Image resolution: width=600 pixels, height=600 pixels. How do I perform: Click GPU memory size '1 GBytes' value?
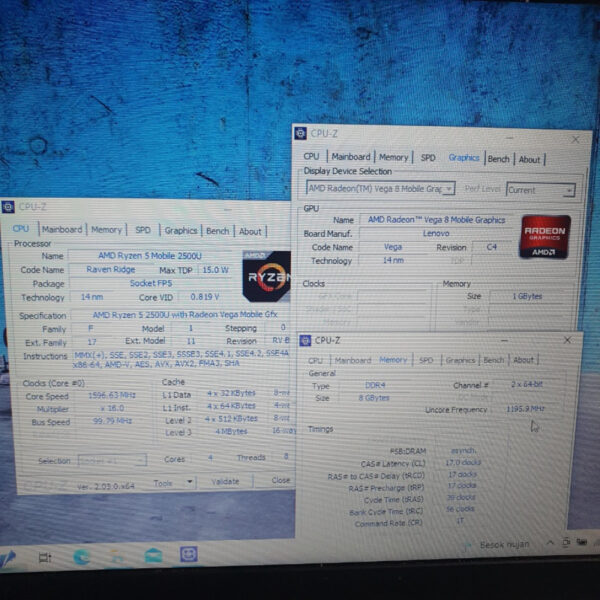[x=527, y=296]
